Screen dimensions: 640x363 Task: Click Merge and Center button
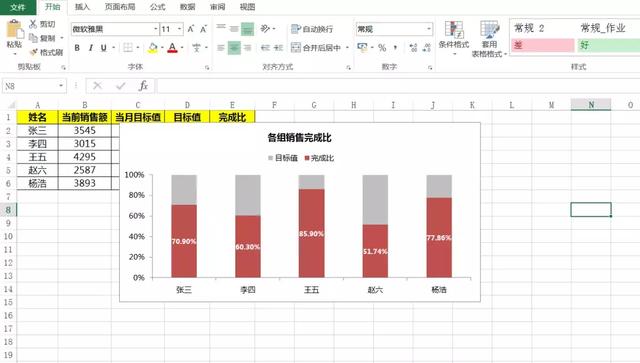click(x=316, y=48)
